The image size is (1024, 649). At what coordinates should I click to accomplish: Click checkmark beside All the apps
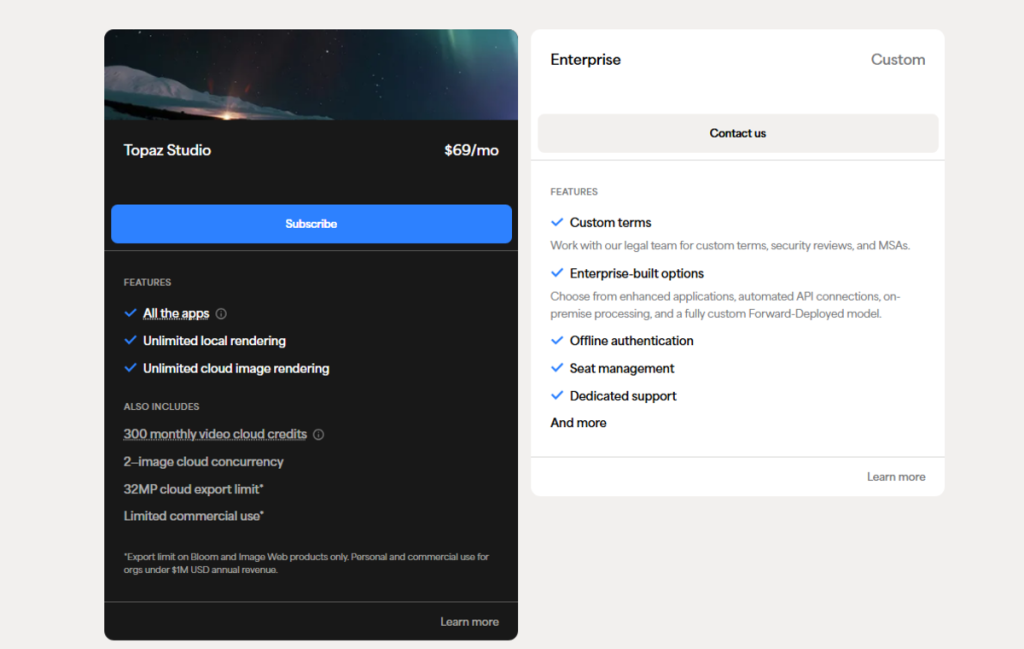[x=130, y=313]
